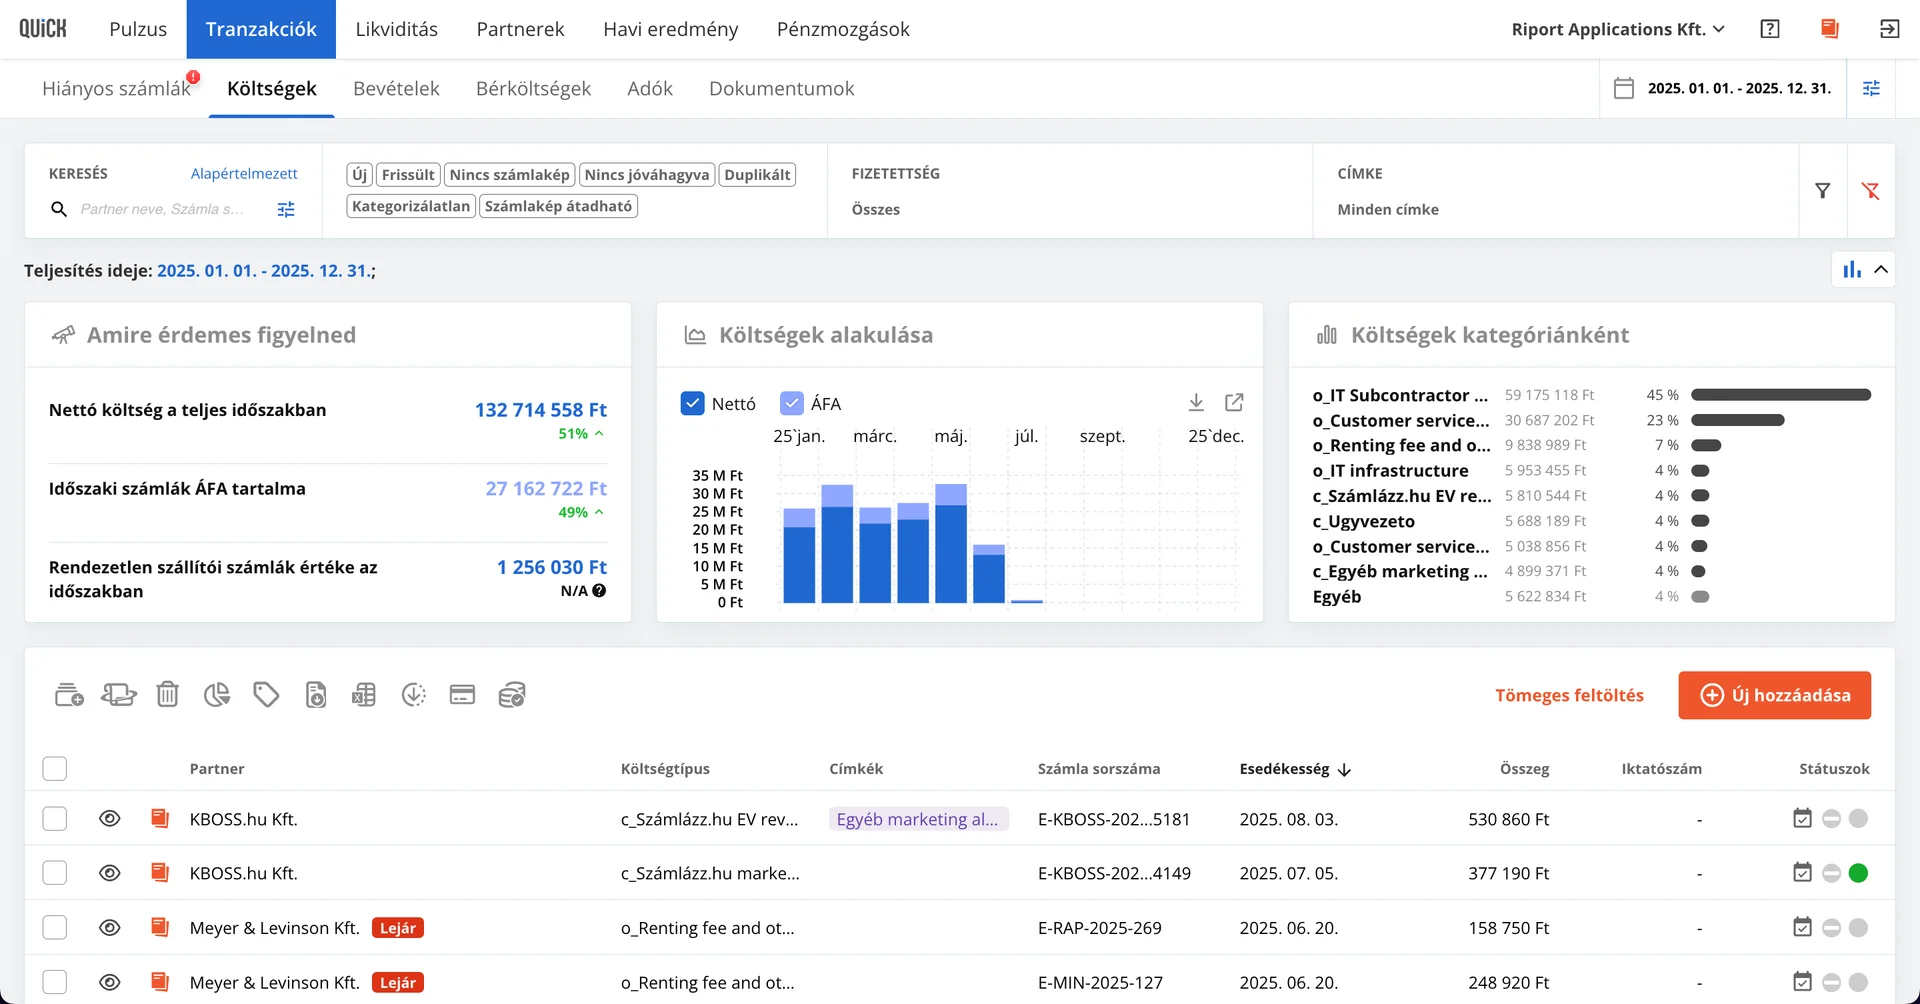Click the Excel spreadsheet export icon

[364, 694]
